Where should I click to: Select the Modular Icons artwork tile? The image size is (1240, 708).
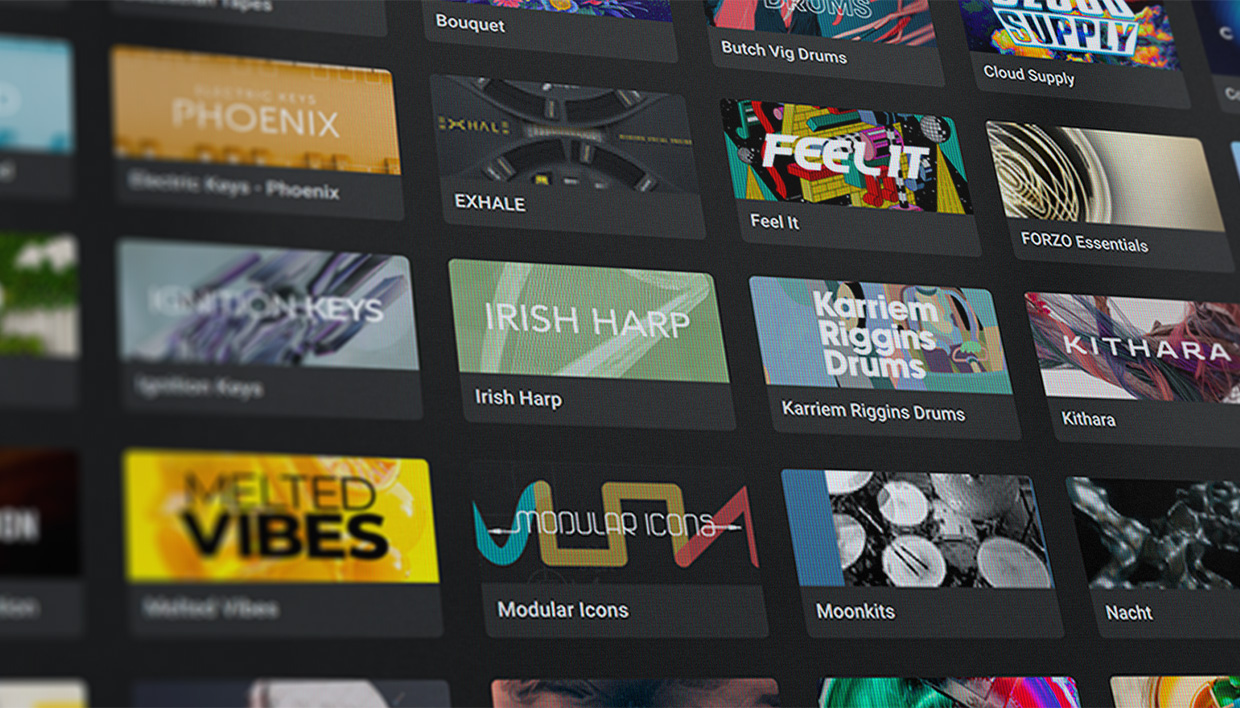tap(615, 523)
